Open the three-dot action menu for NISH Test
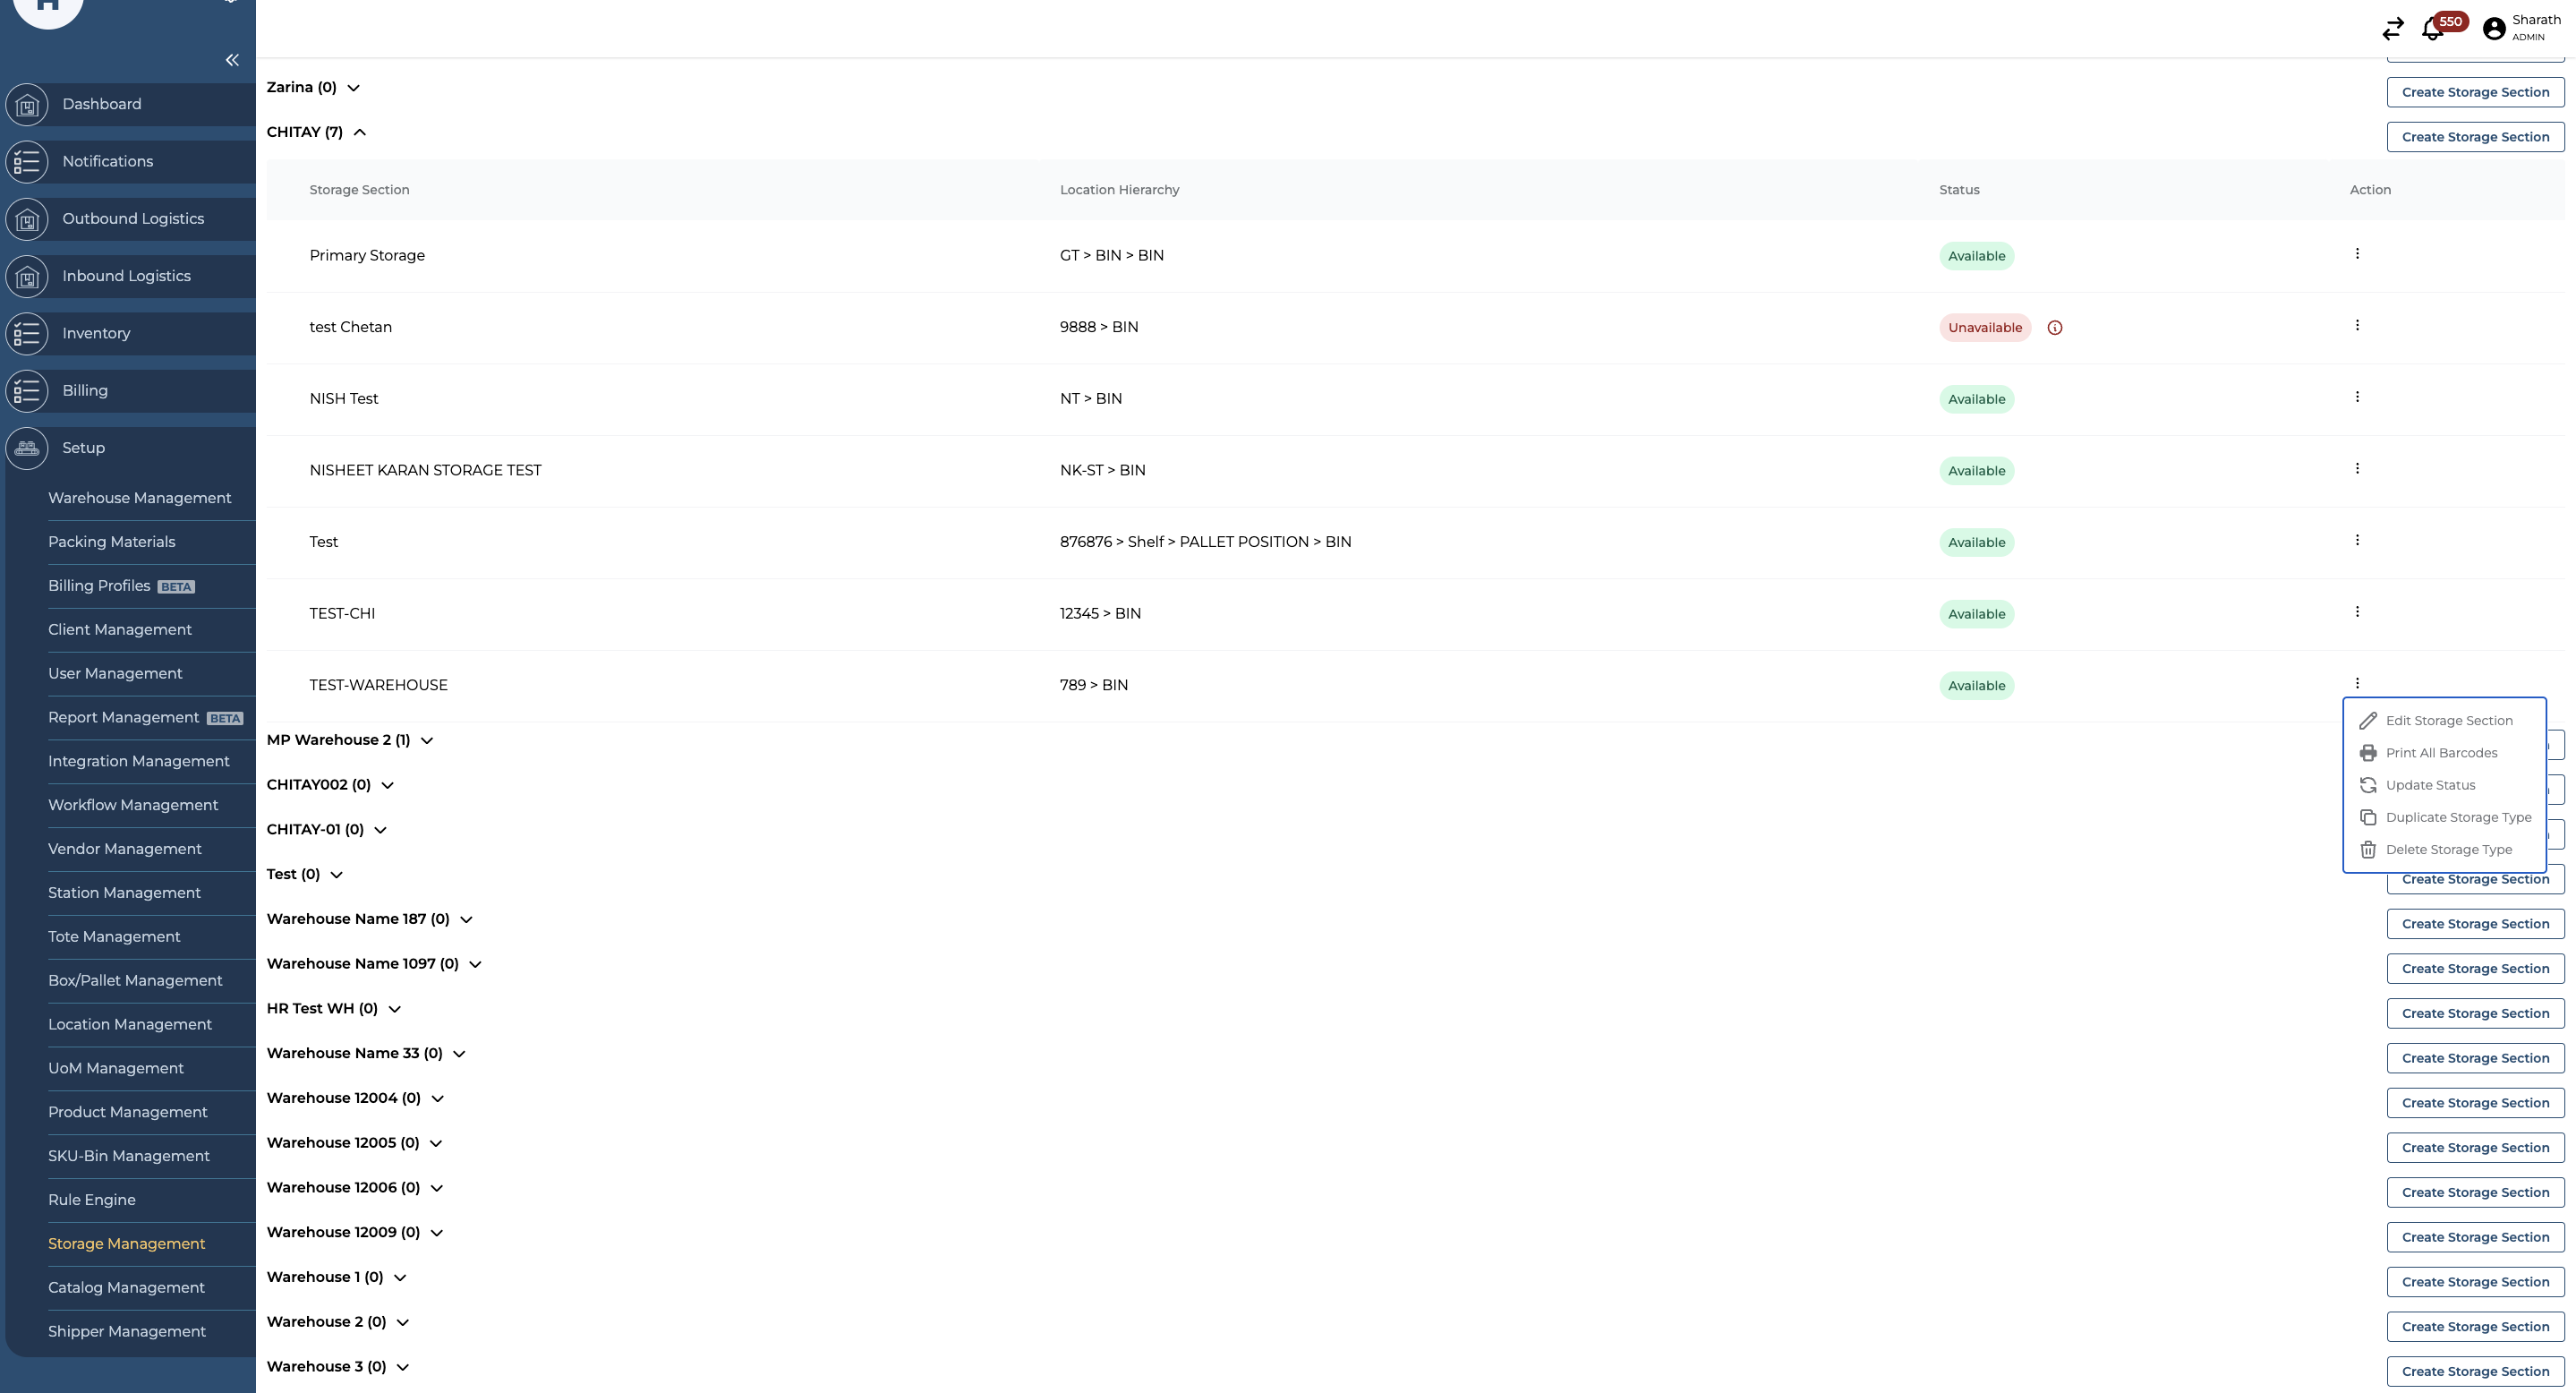Viewport: 2576px width, 1393px height. 2357,397
